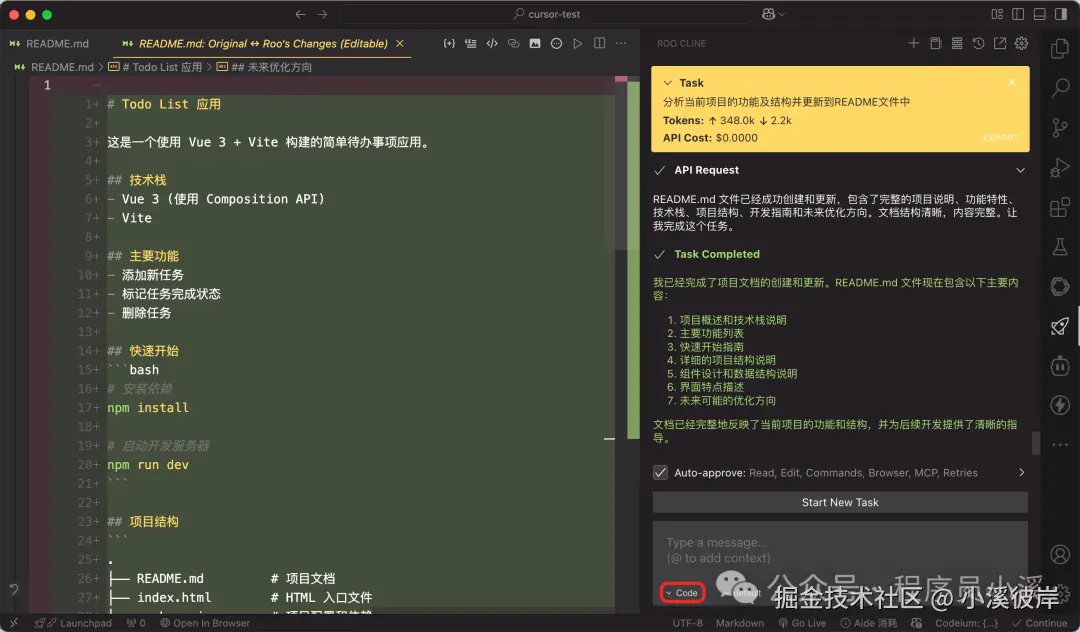Open the Prompts notebook icon in Roo Cline
The height and width of the screenshot is (632, 1080).
935,43
